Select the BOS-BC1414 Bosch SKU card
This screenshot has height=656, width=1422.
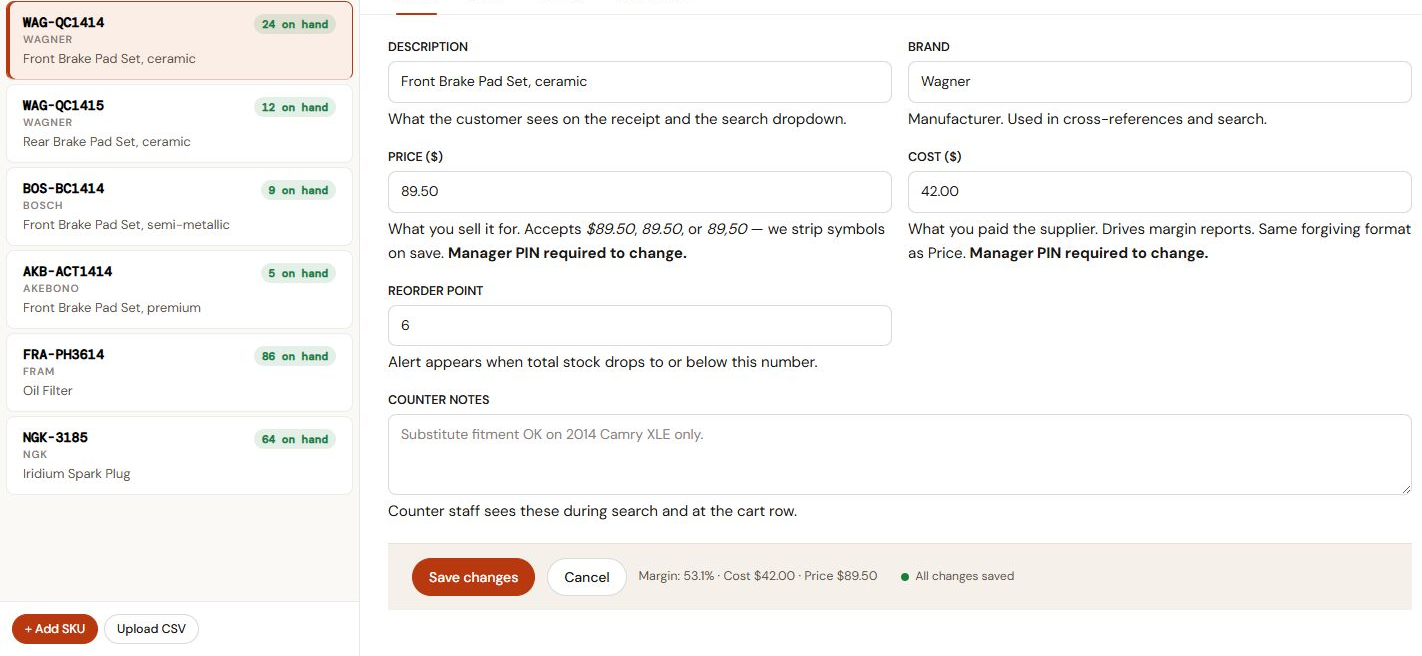click(180, 207)
